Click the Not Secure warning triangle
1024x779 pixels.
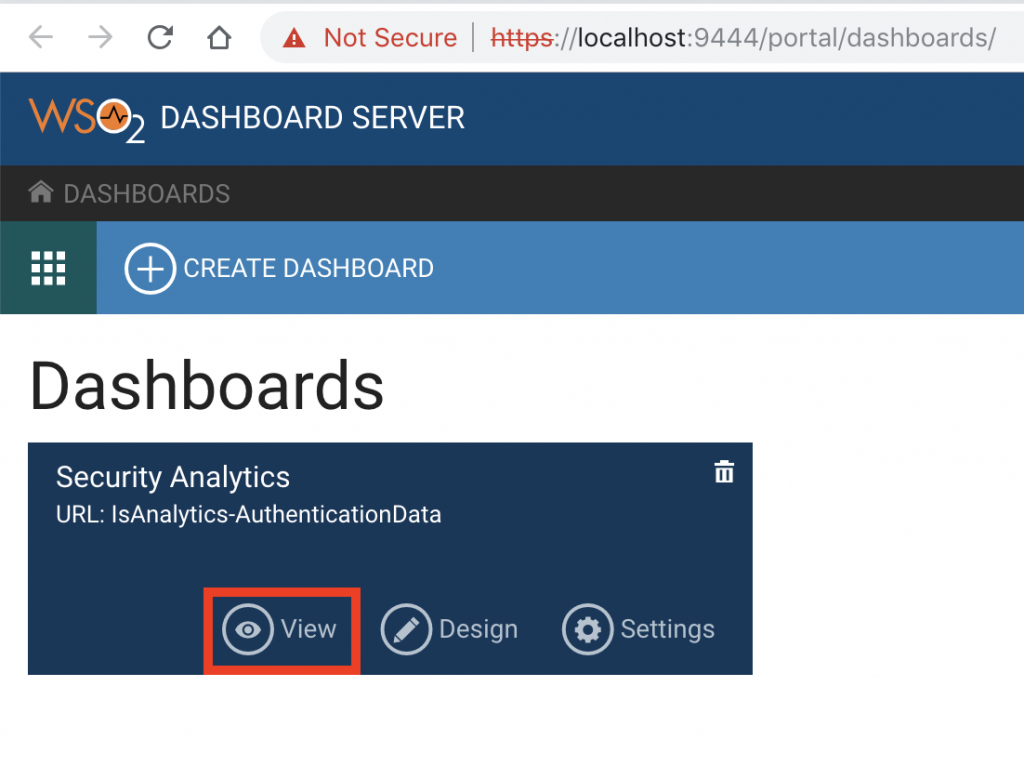coord(294,39)
